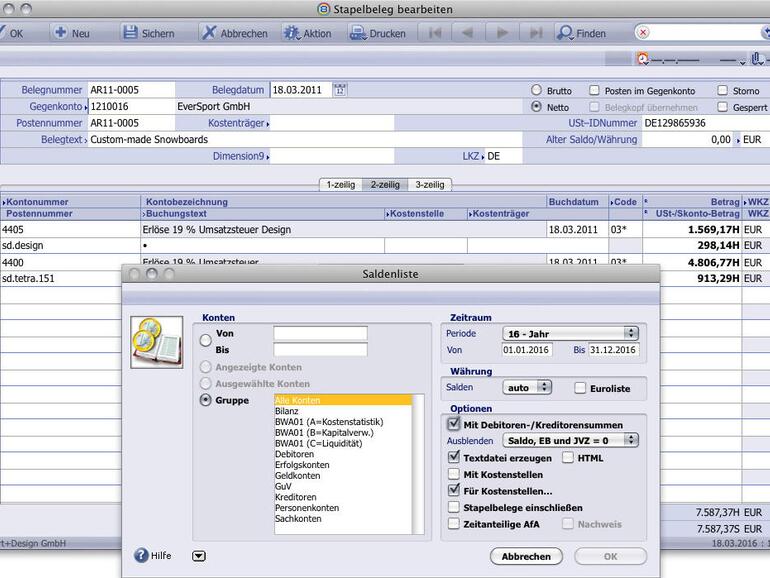Enable the HTML checkbox
Image resolution: width=770 pixels, height=578 pixels.
pyautogui.click(x=568, y=458)
